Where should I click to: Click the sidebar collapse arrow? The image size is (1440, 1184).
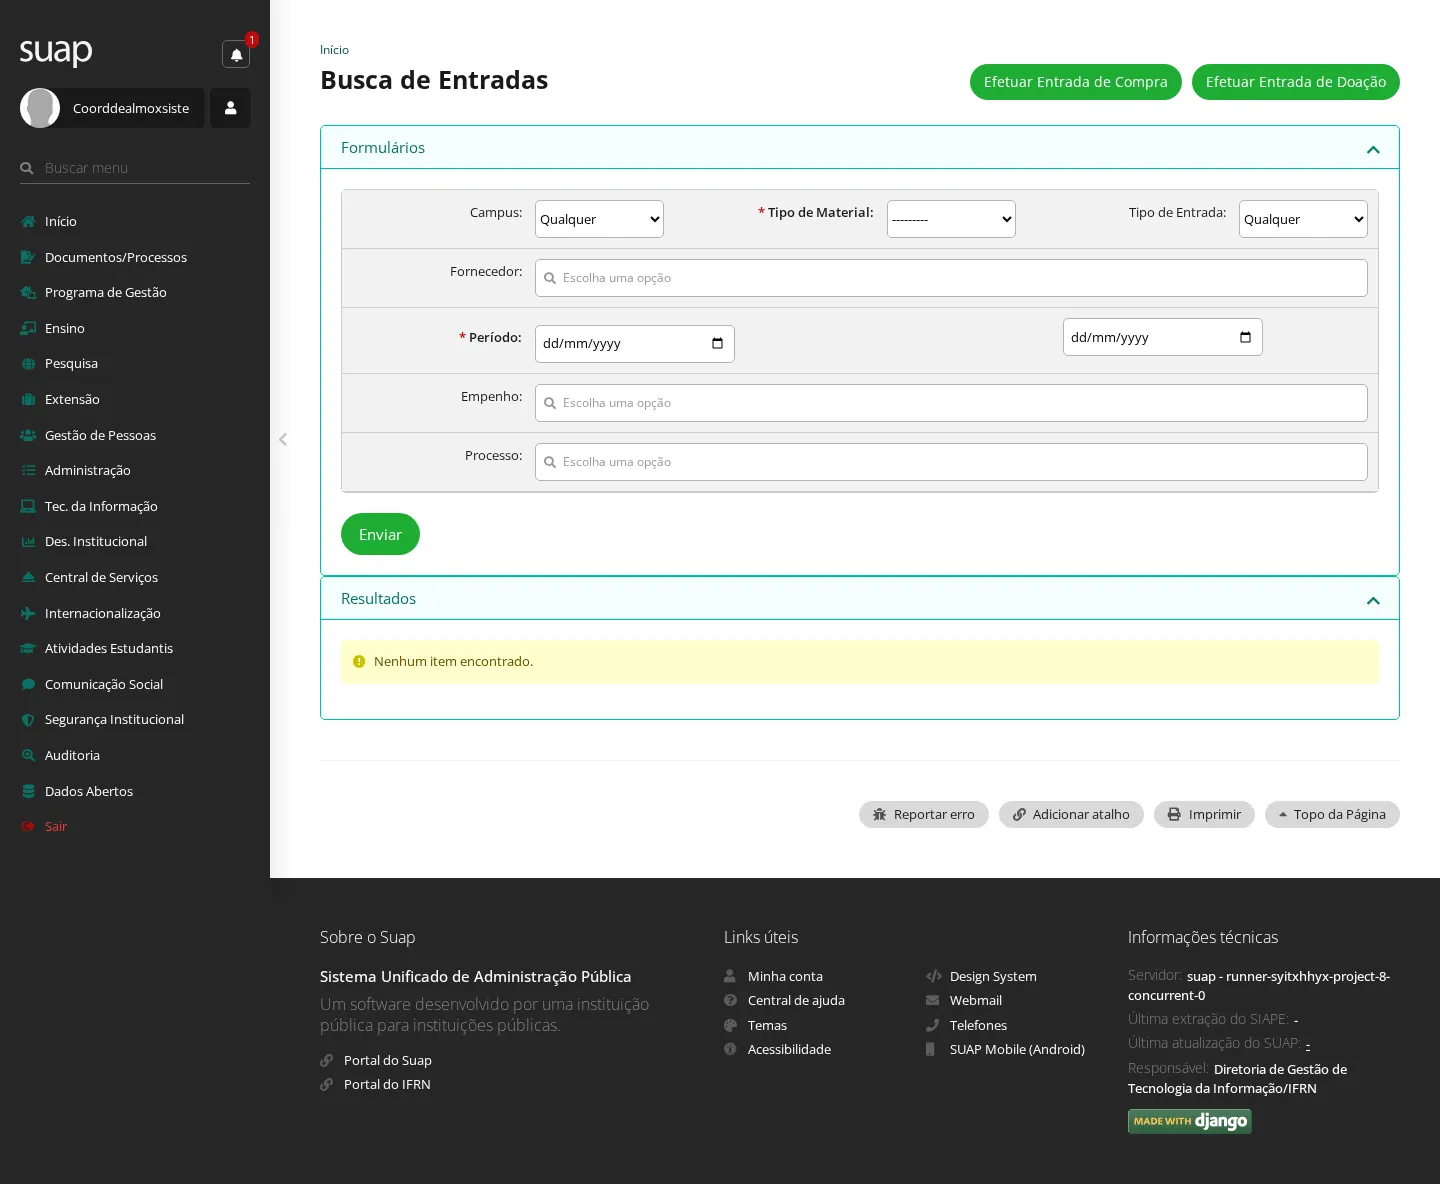[283, 439]
